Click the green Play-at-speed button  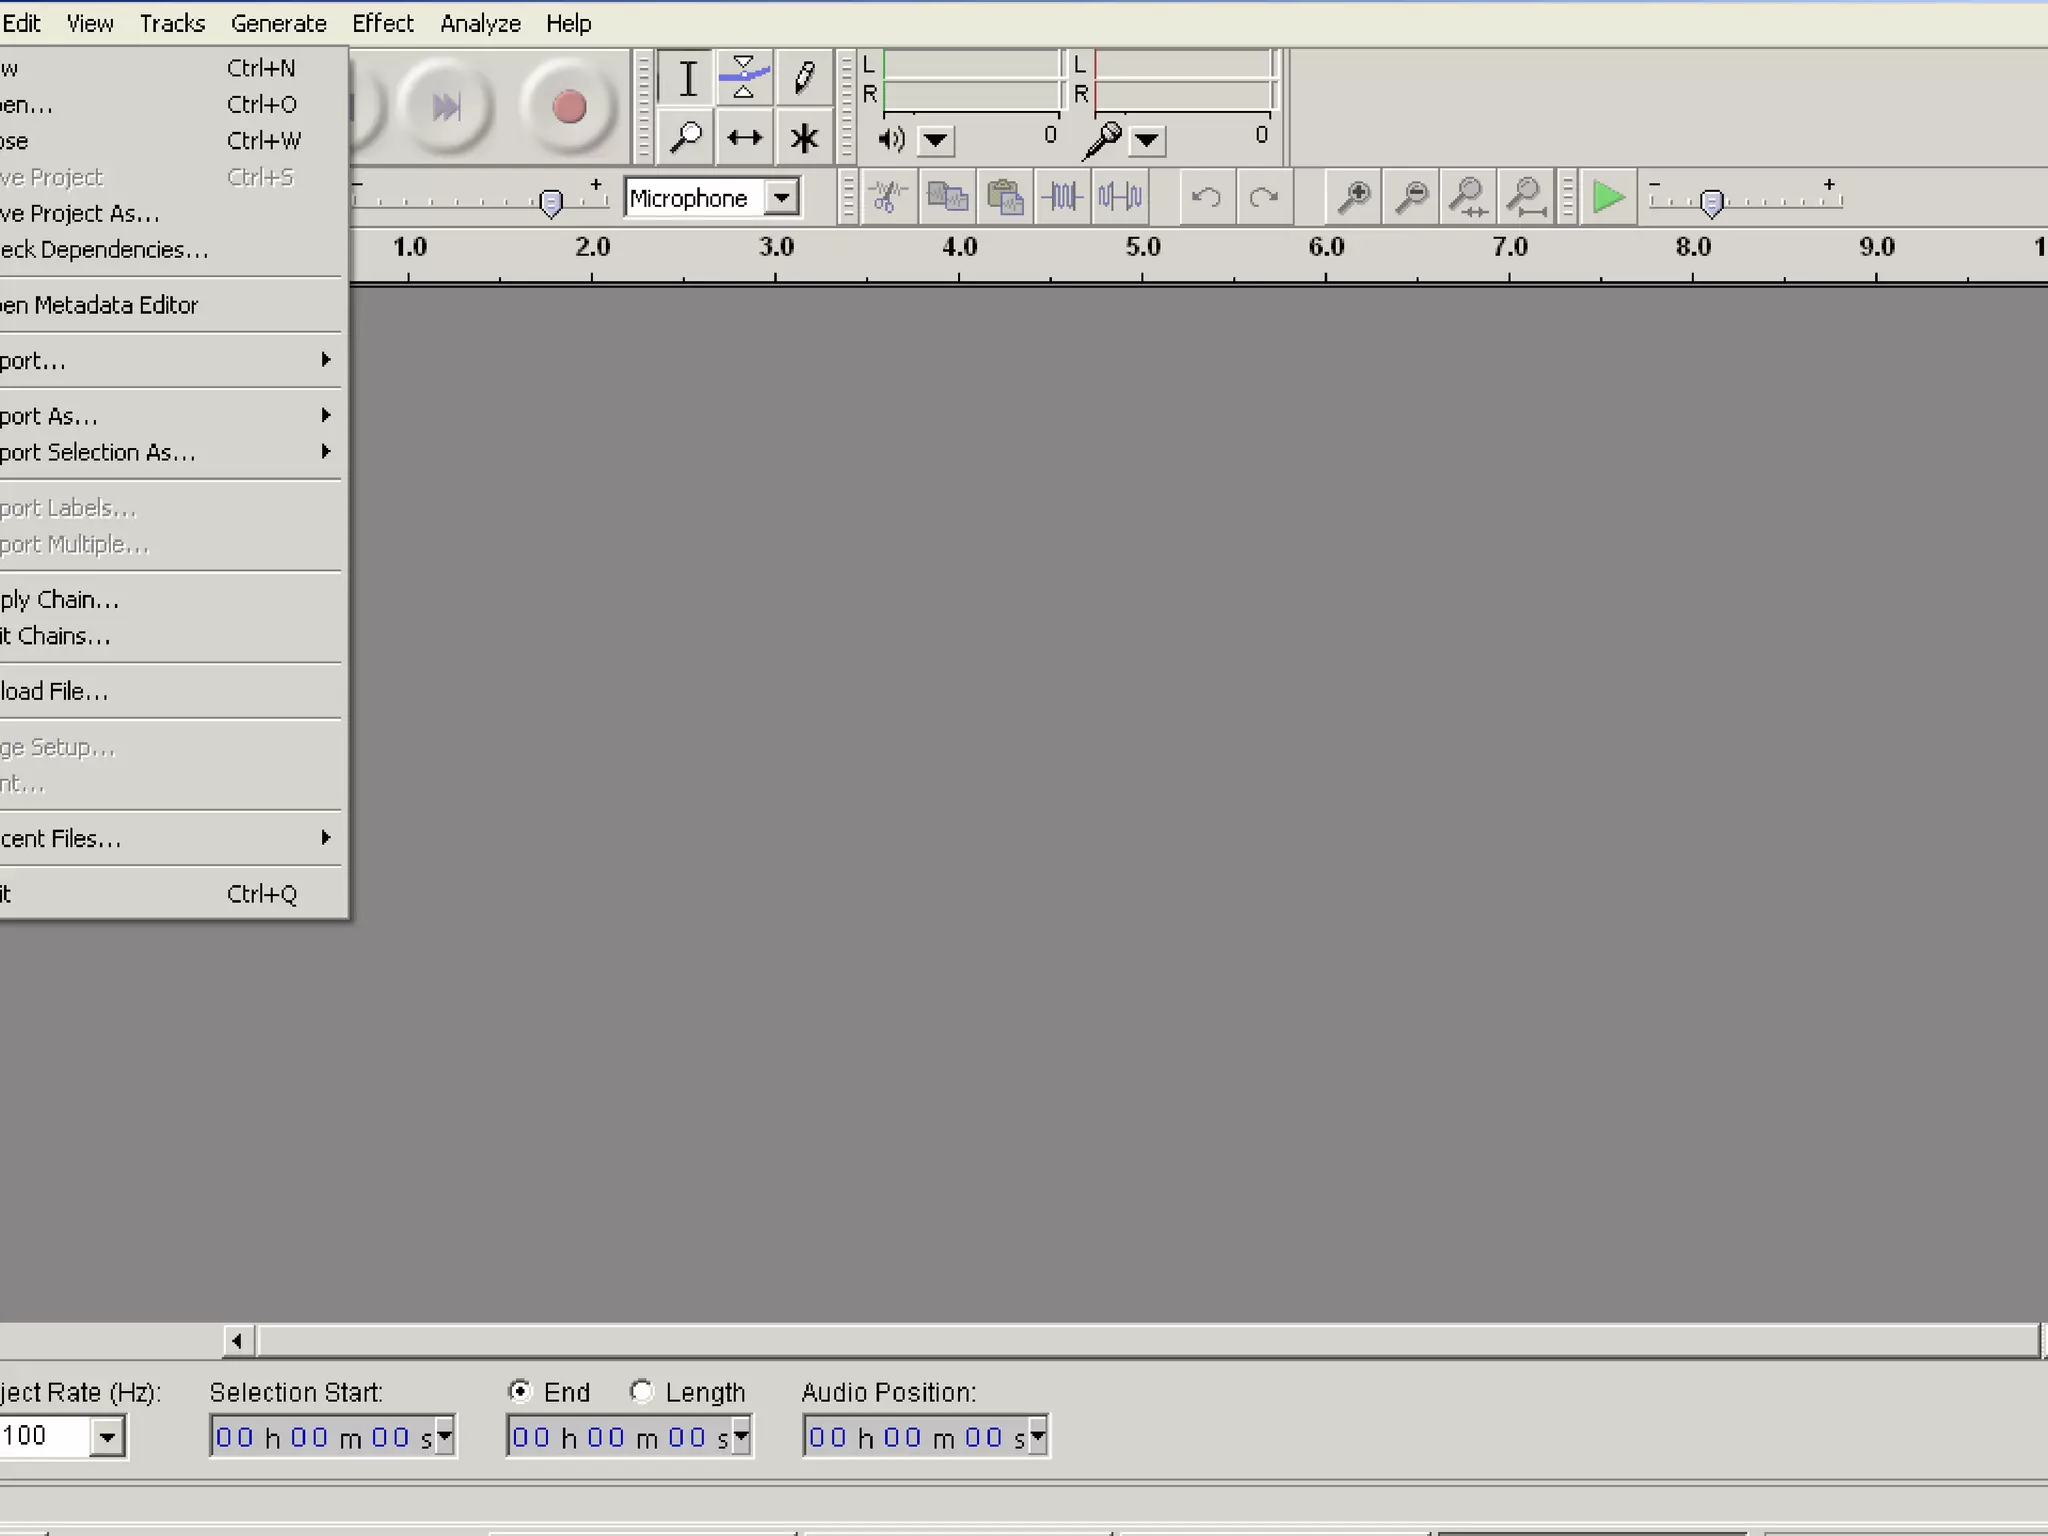tap(1608, 197)
